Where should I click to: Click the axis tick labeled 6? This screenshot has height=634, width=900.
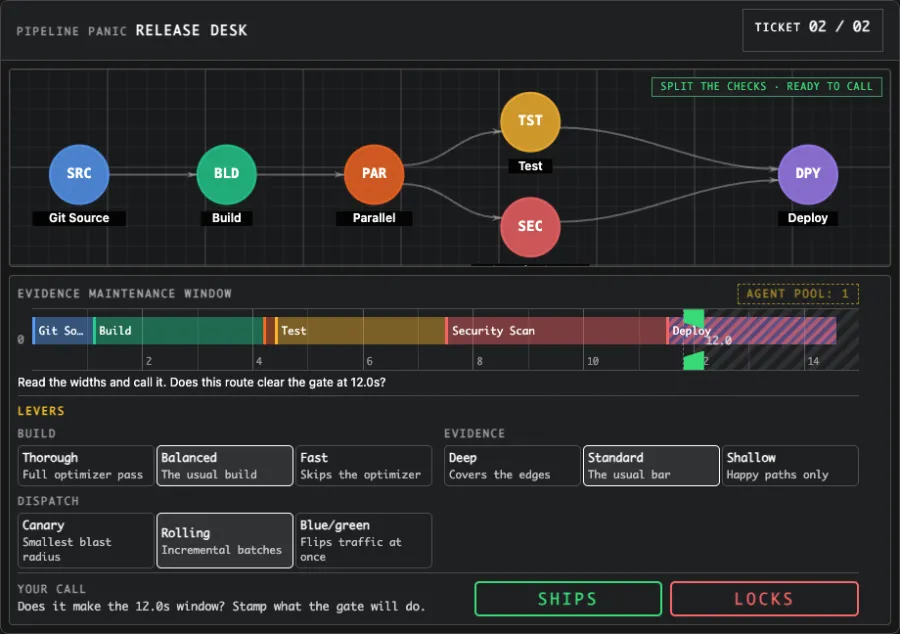[x=369, y=361]
